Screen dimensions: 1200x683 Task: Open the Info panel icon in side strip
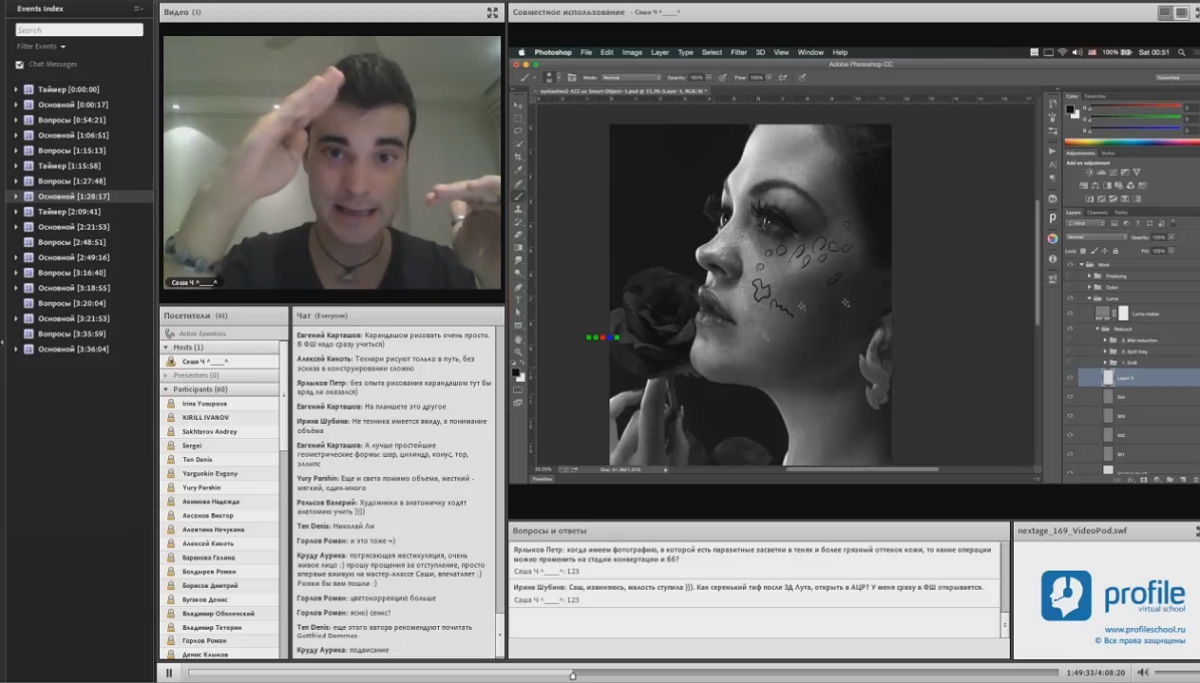click(1052, 259)
